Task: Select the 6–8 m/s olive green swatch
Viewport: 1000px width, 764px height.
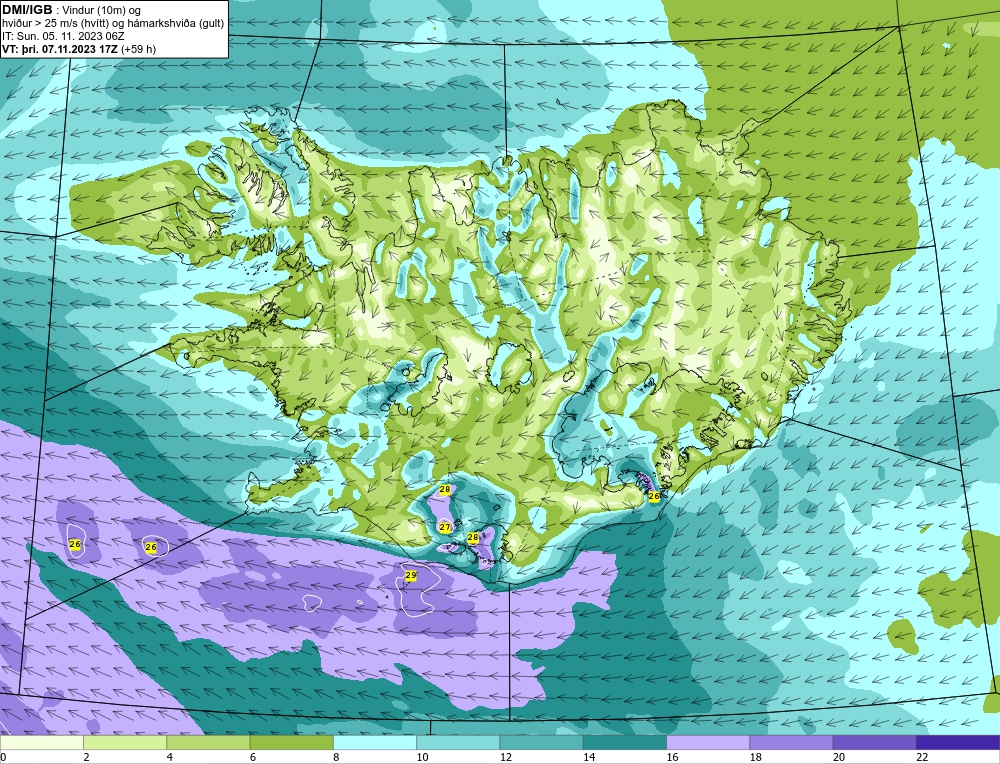Action: pyautogui.click(x=291, y=742)
